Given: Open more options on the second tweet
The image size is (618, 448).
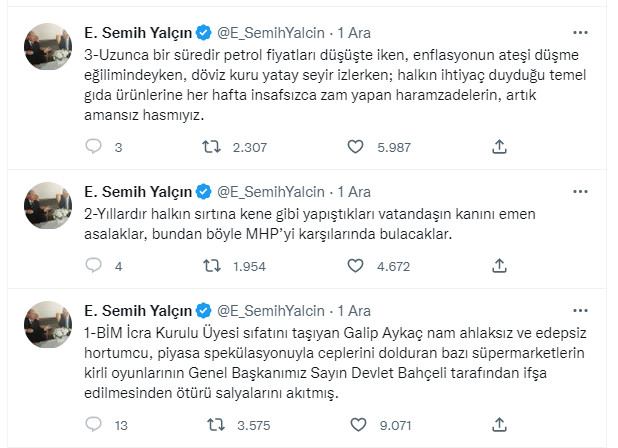Looking at the screenshot, I should 581,190.
